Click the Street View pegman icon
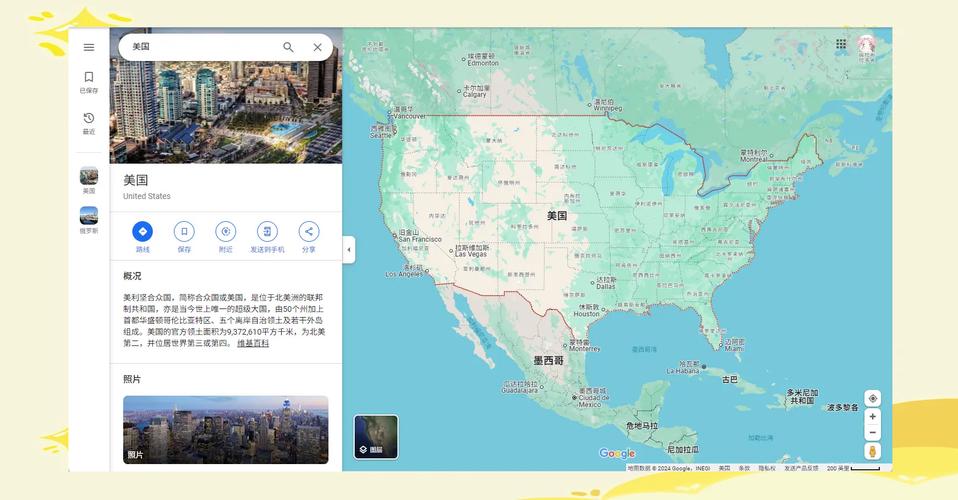The height and width of the screenshot is (500, 958). tap(872, 452)
